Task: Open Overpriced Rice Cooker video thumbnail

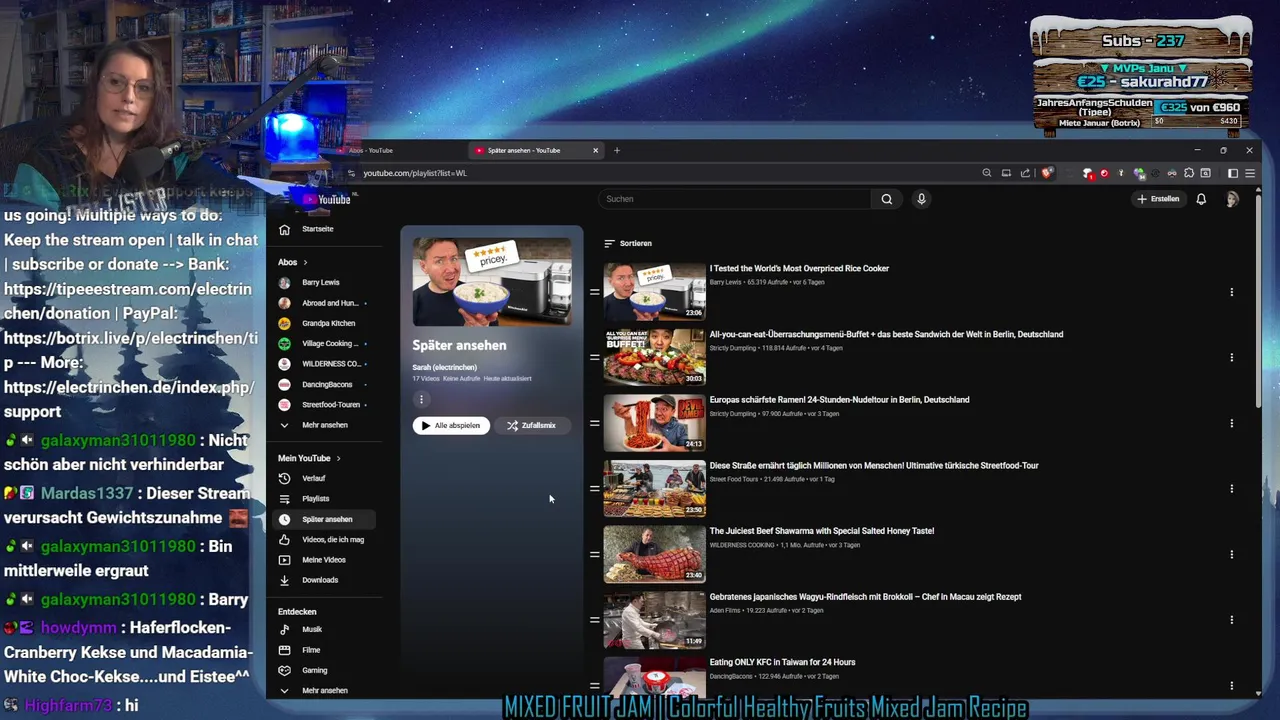Action: pyautogui.click(x=654, y=291)
